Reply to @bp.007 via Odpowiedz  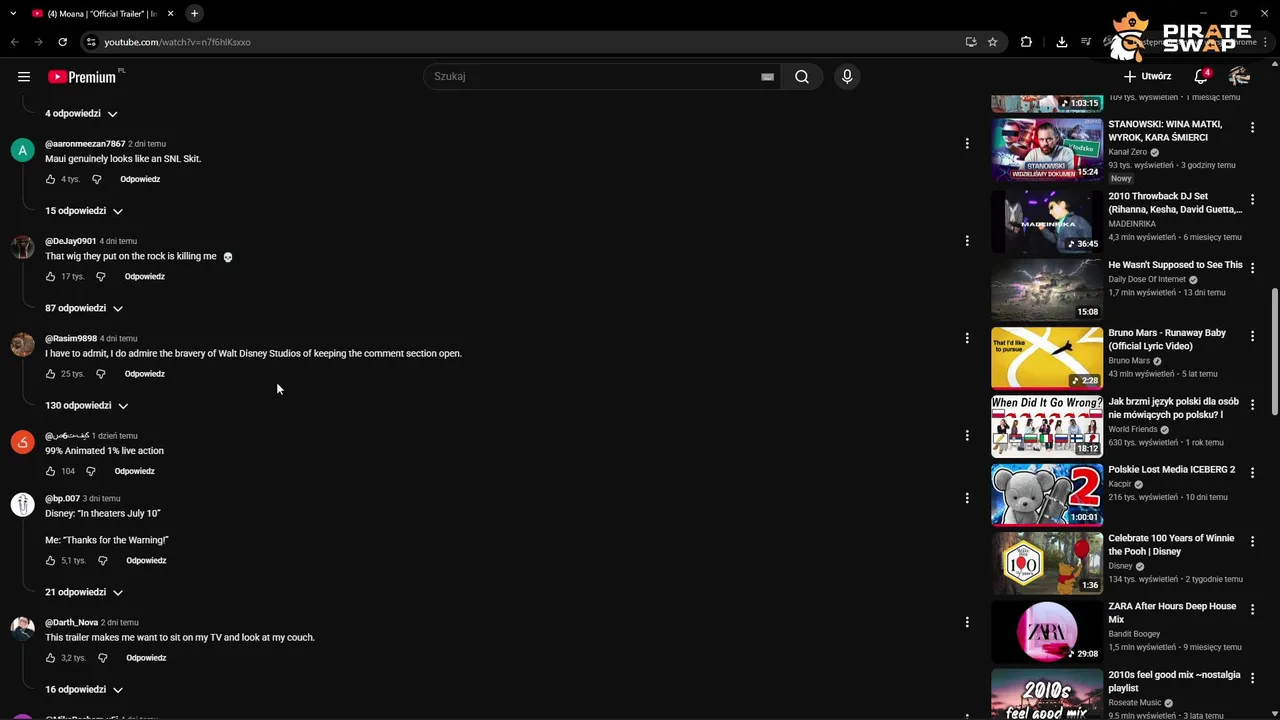[146, 561]
